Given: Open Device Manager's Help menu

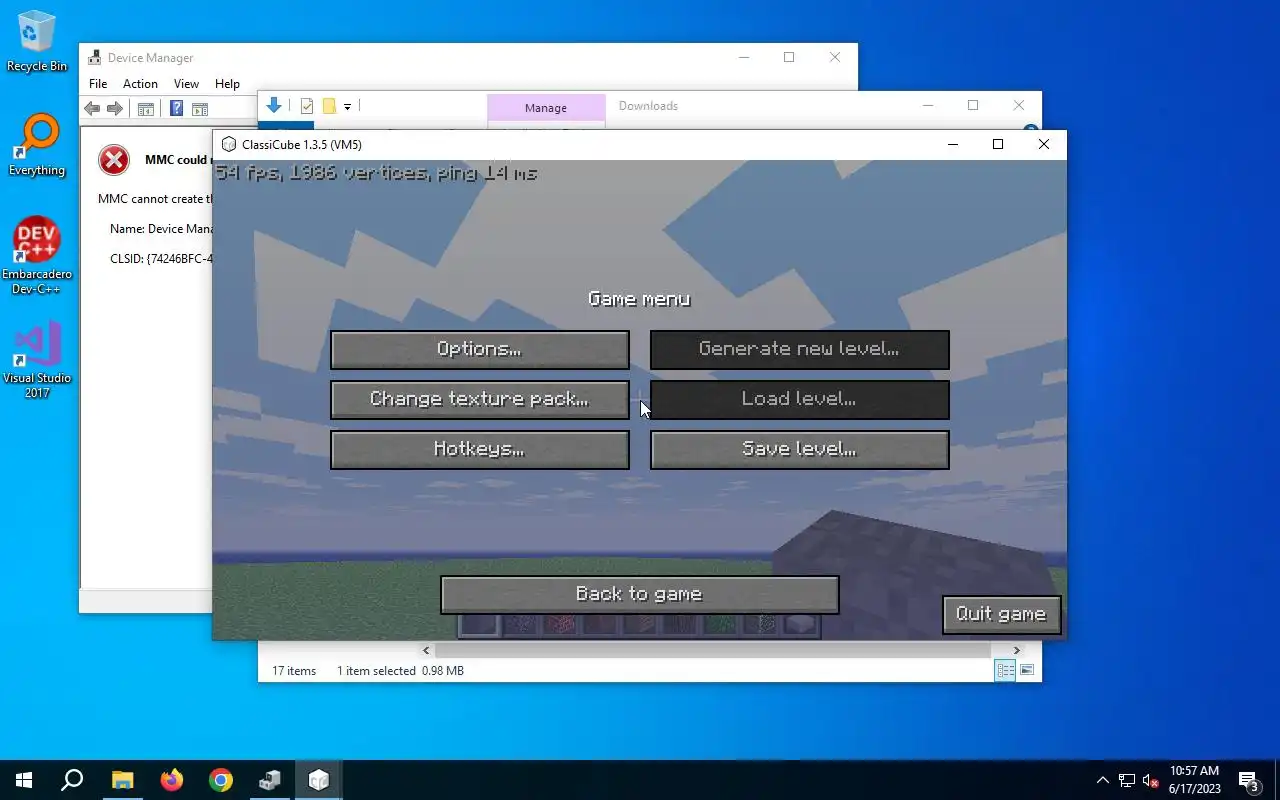Looking at the screenshot, I should pos(227,84).
